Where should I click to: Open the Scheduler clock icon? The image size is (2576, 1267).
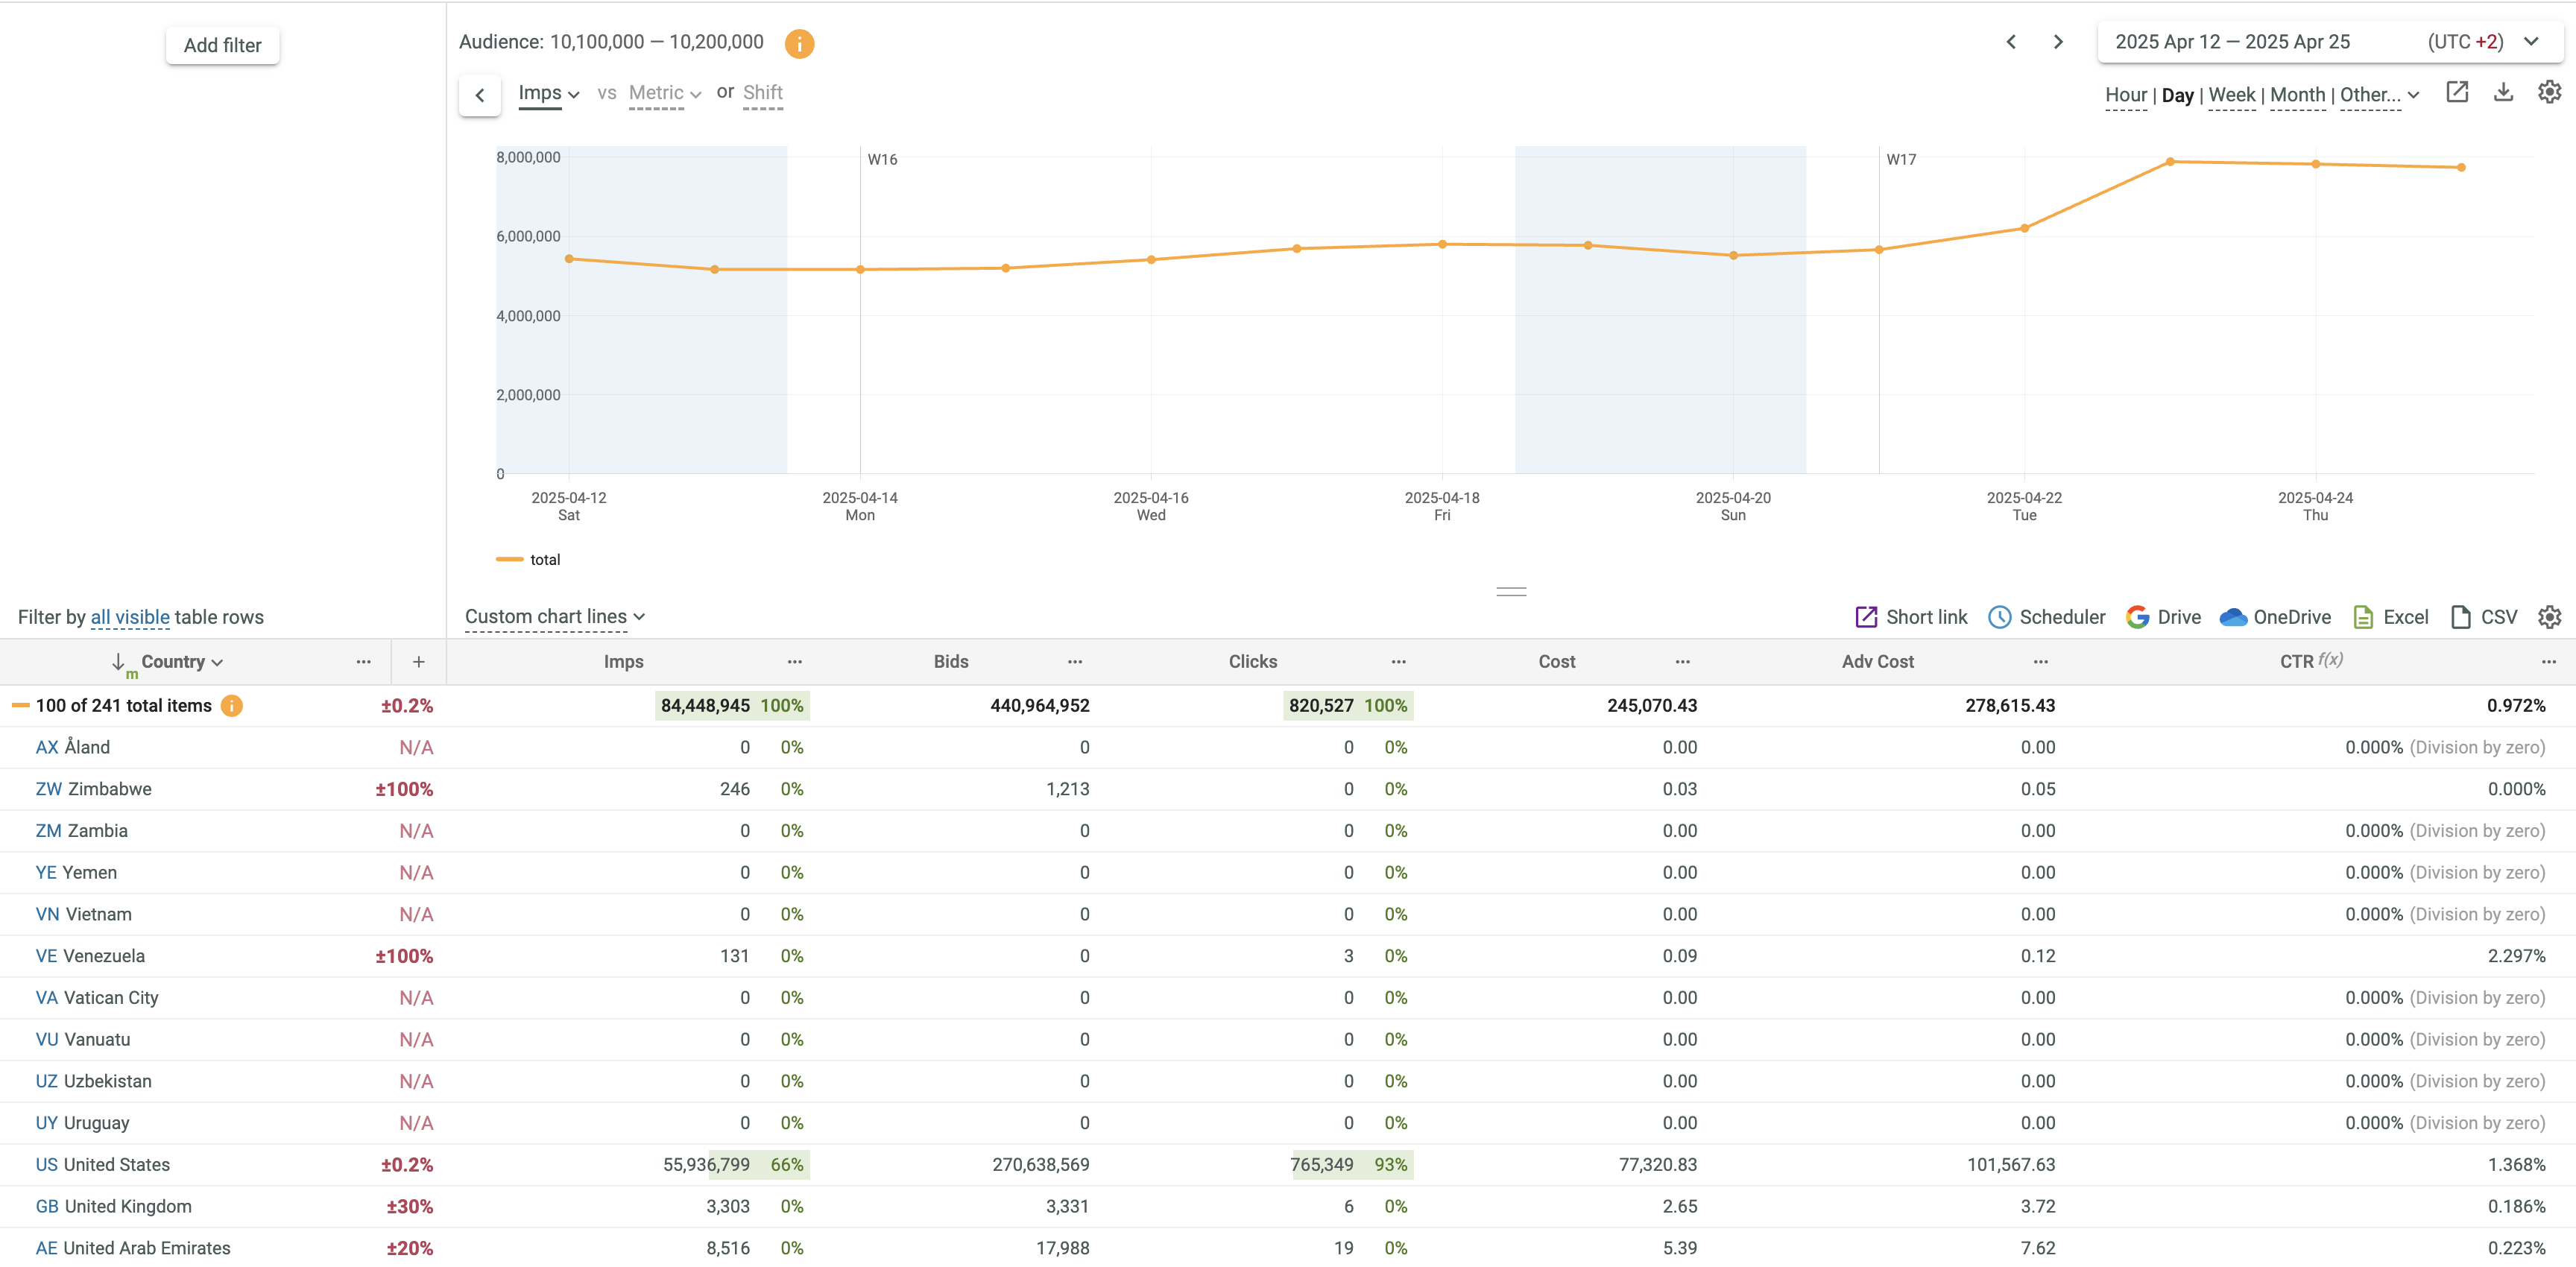click(1998, 617)
